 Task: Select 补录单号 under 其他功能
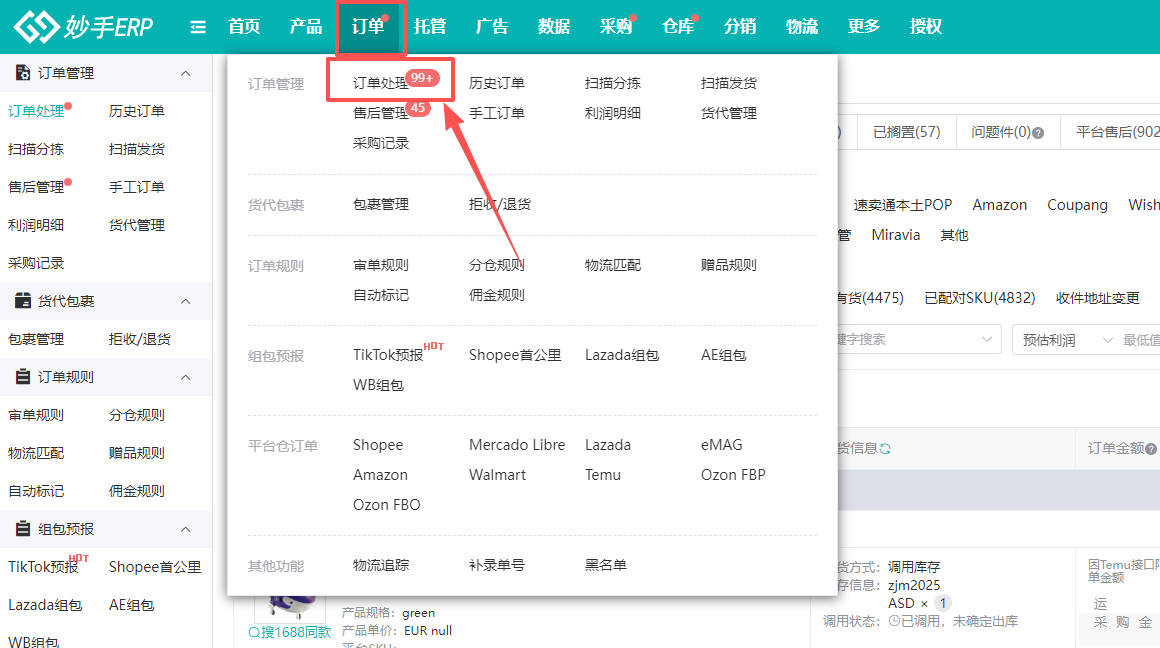click(x=496, y=565)
